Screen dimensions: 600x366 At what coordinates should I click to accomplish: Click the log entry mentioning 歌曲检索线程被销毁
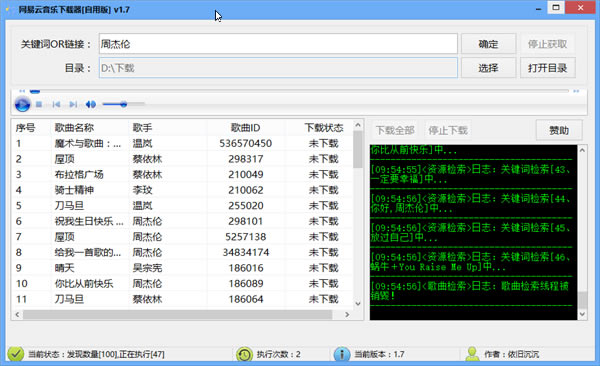coord(470,291)
